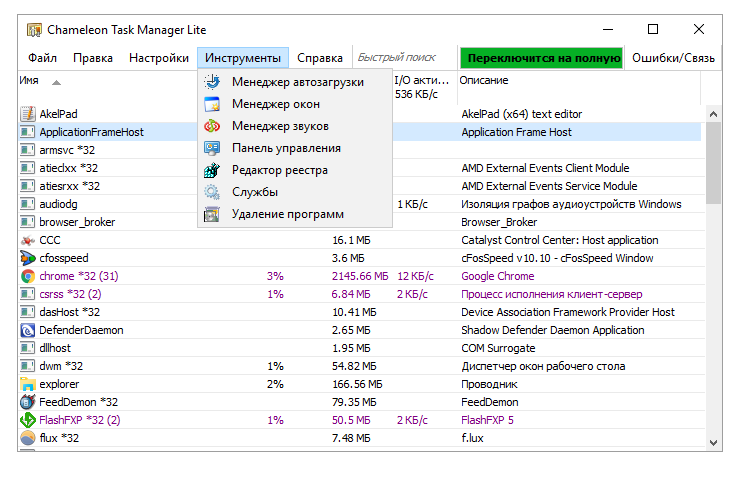Click the vertical scrollbar thumb

click(x=713, y=163)
